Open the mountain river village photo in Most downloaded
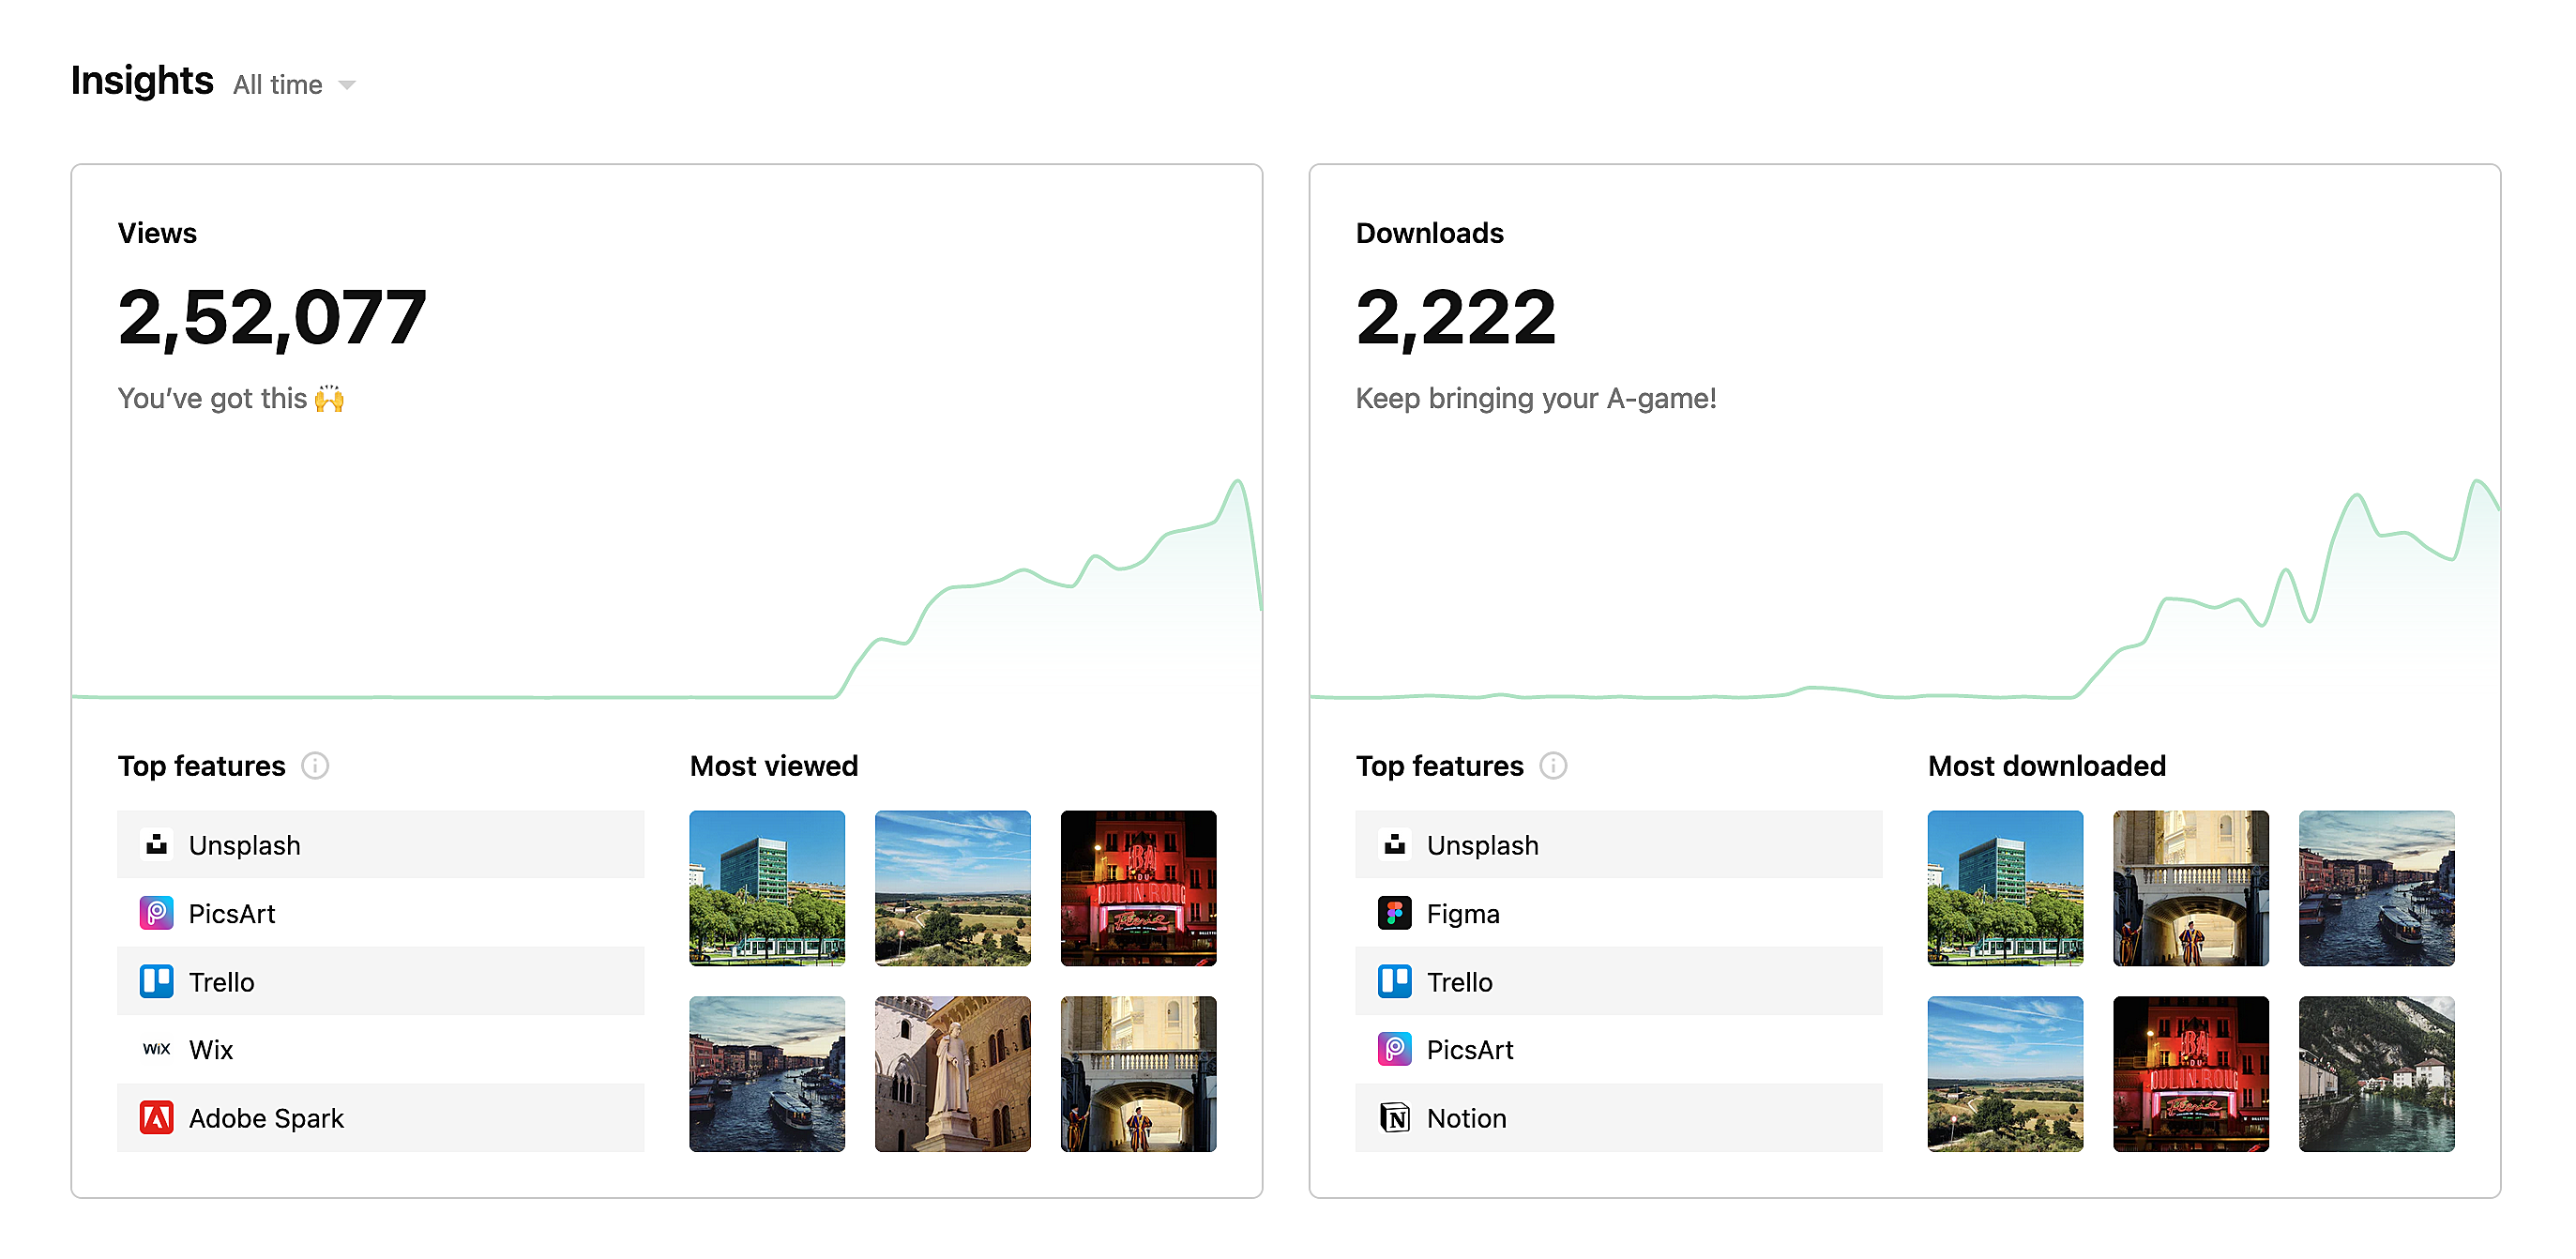This screenshot has height=1259, width=2576. pyautogui.click(x=2376, y=1074)
